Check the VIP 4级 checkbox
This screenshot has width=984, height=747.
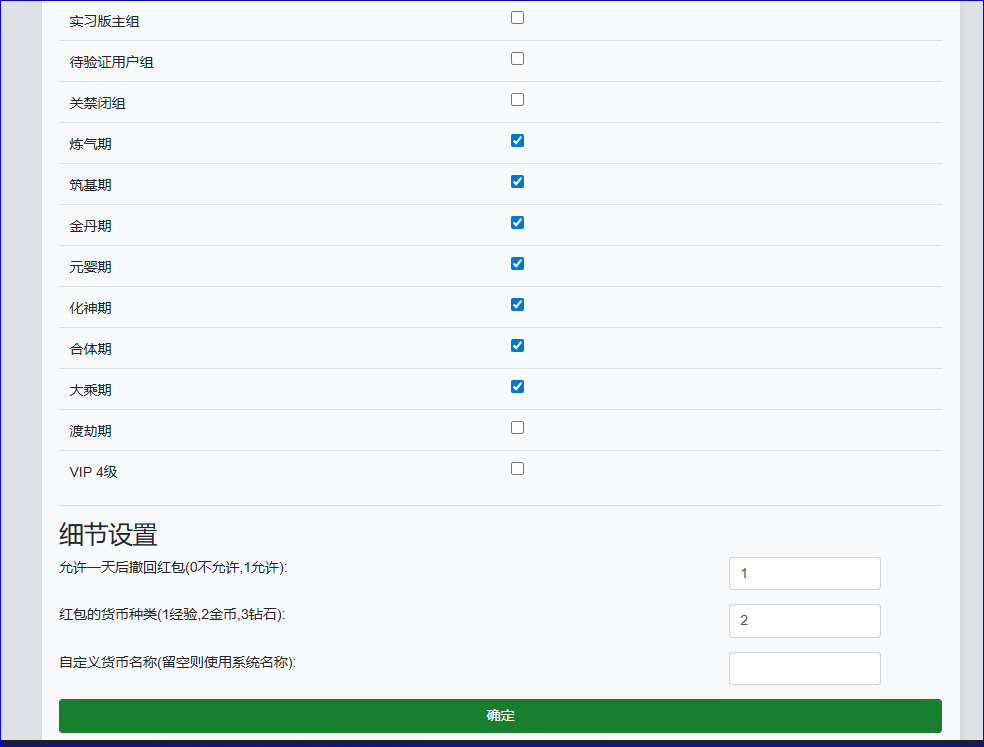click(x=517, y=469)
